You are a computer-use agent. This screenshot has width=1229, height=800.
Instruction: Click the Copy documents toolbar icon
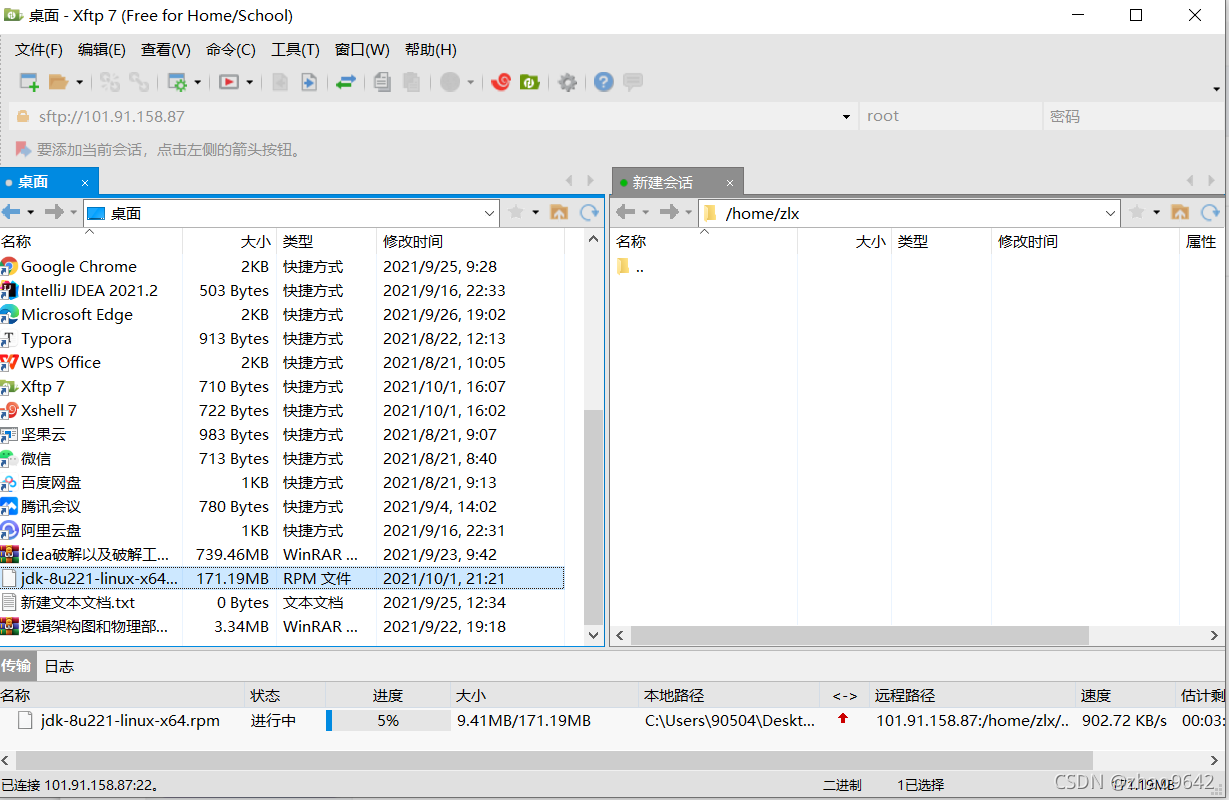[x=382, y=82]
